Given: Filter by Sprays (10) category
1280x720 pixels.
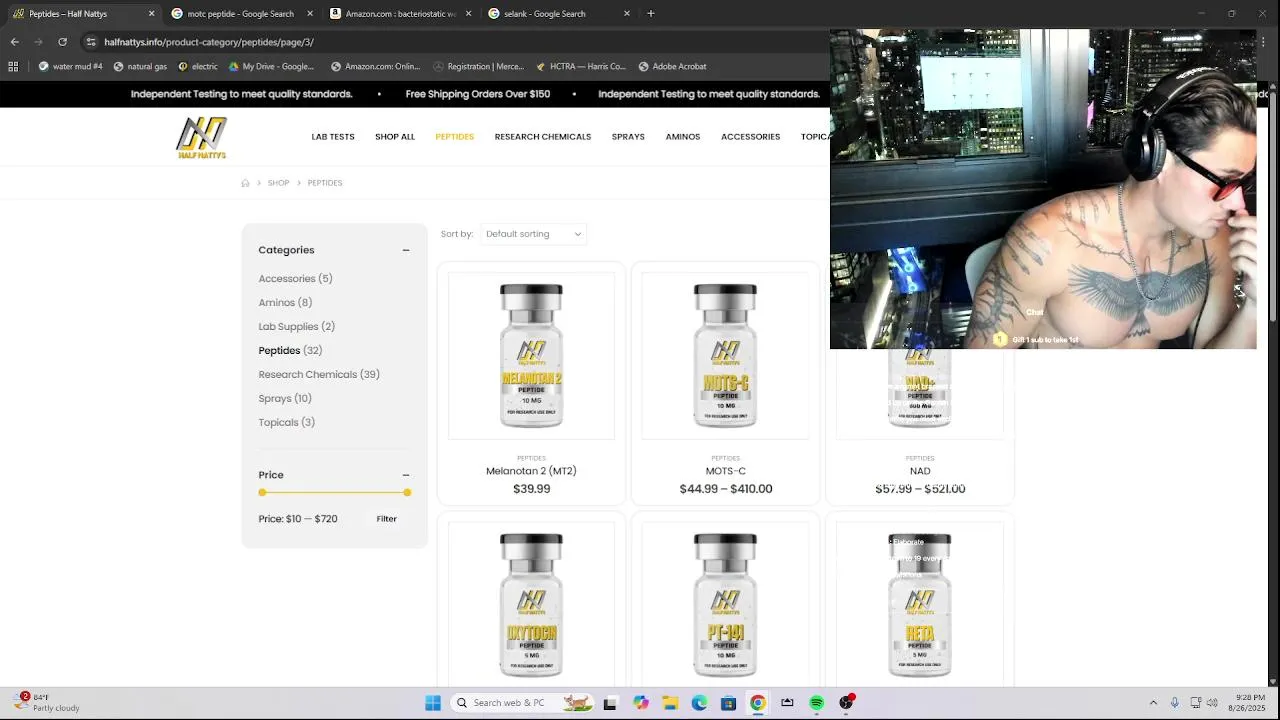Looking at the screenshot, I should click(285, 399).
